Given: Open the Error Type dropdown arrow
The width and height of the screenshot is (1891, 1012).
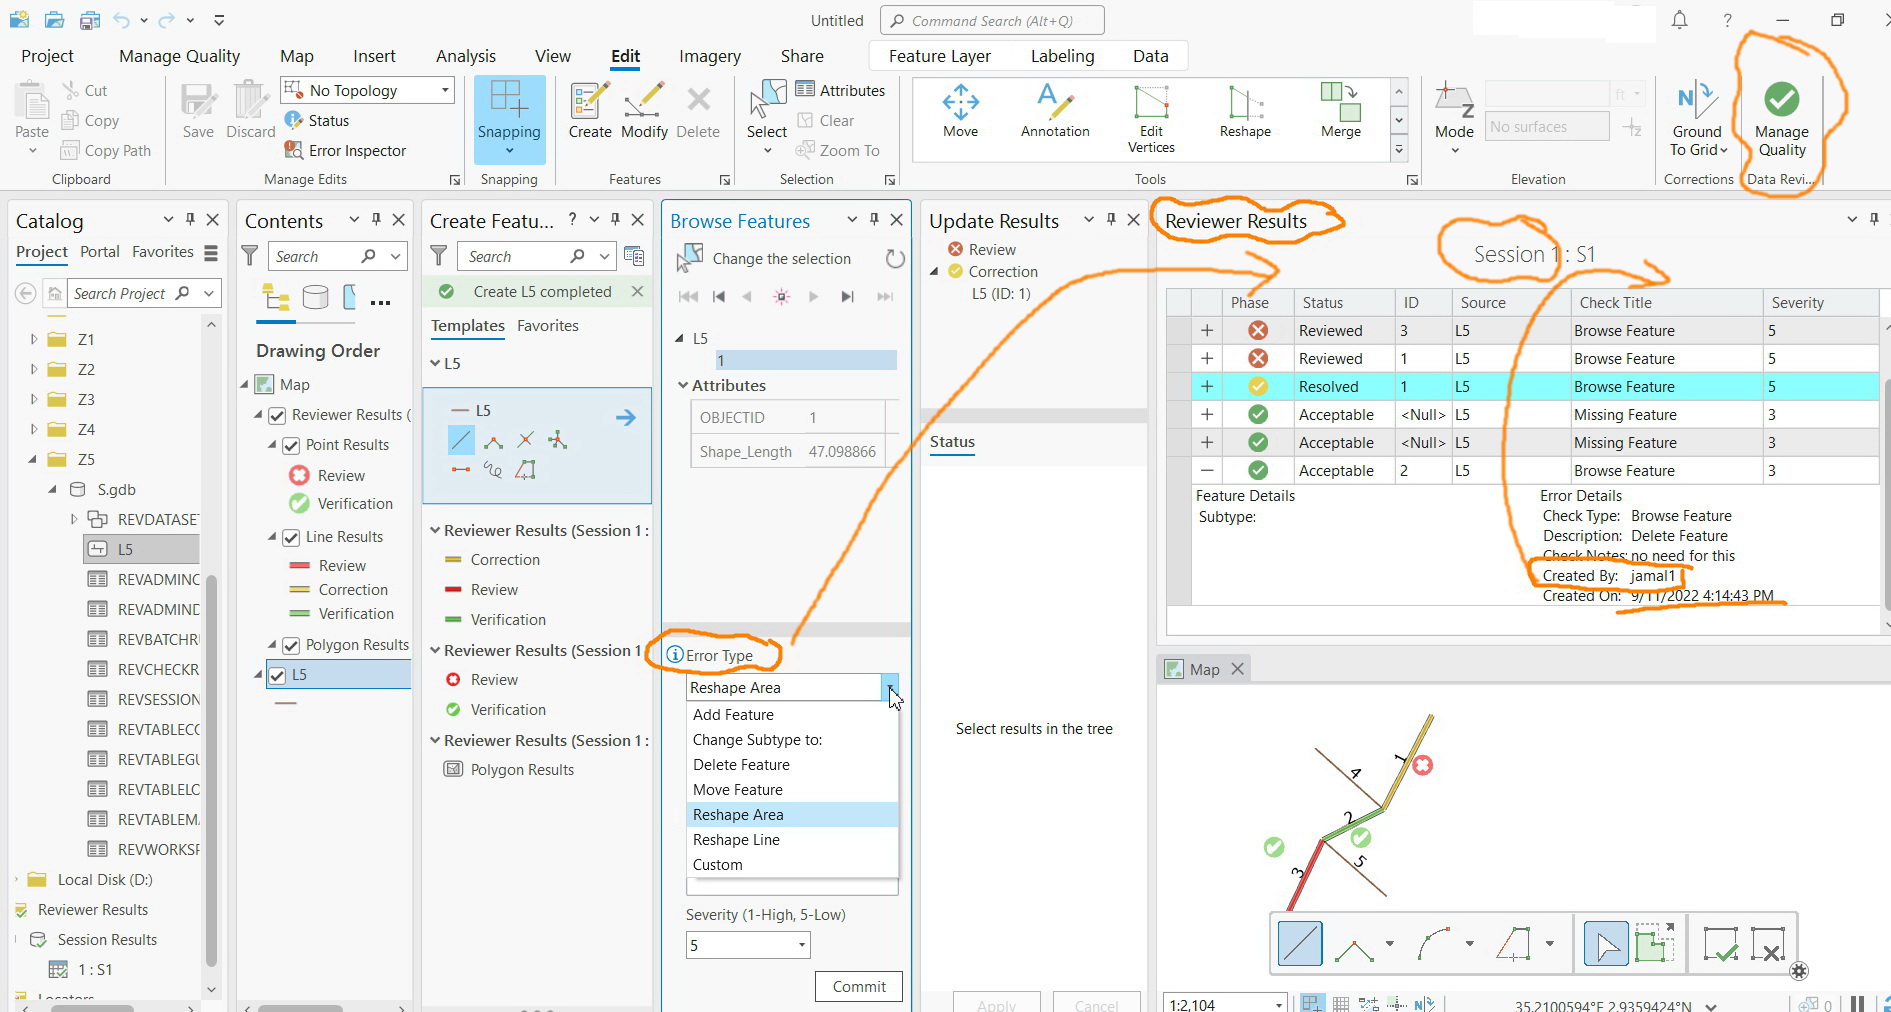Looking at the screenshot, I should 889,687.
